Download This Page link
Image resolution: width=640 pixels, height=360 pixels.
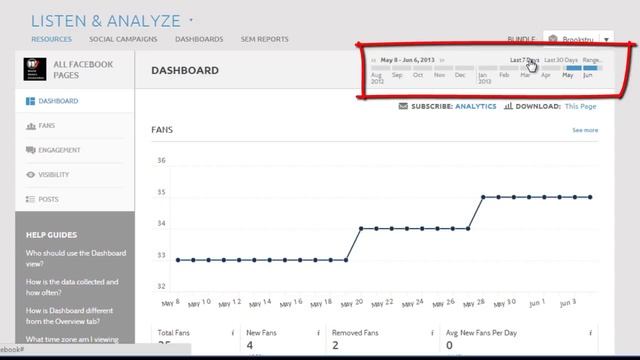(x=580, y=107)
